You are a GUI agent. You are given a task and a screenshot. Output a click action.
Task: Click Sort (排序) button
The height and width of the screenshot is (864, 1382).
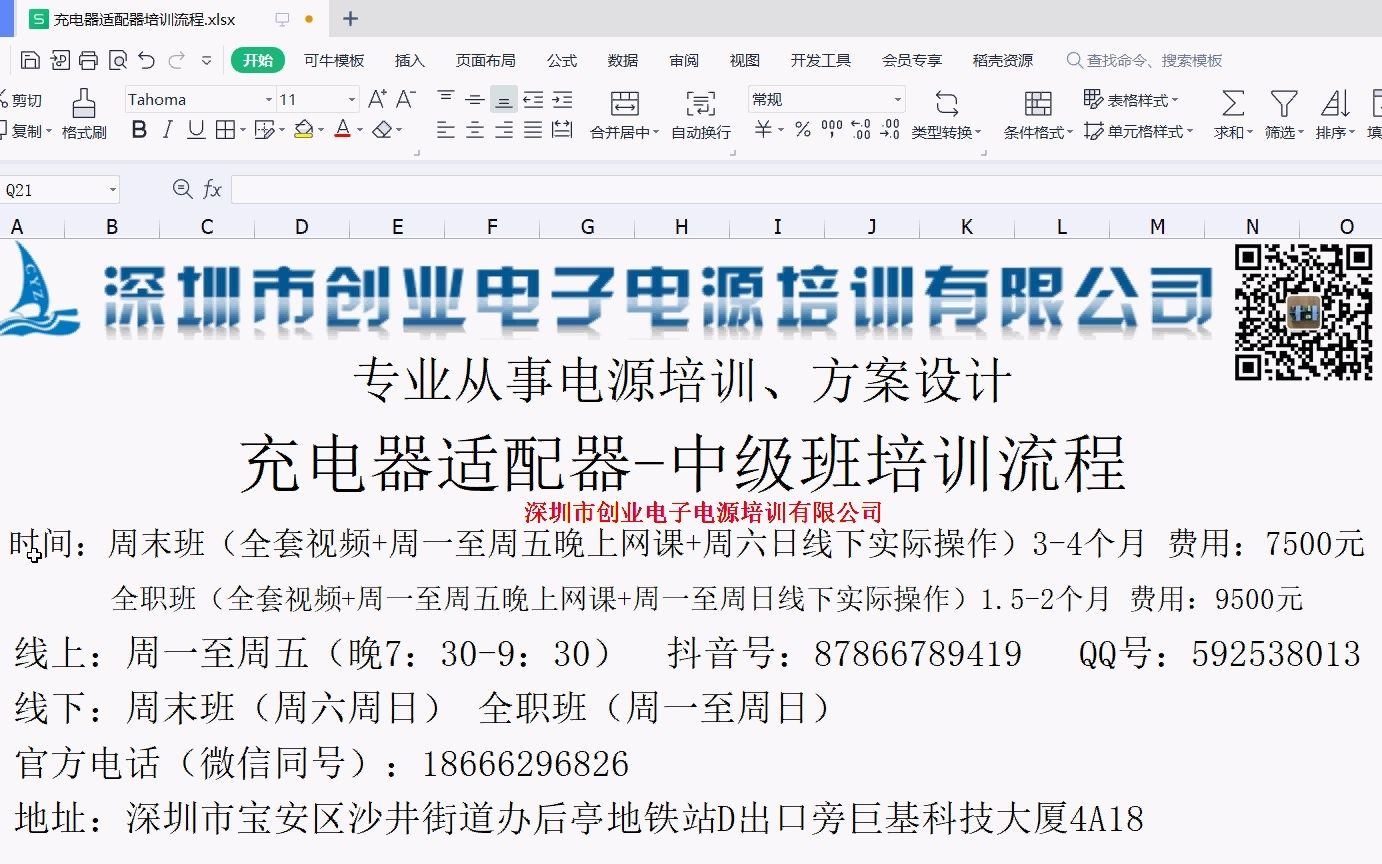pos(1335,114)
